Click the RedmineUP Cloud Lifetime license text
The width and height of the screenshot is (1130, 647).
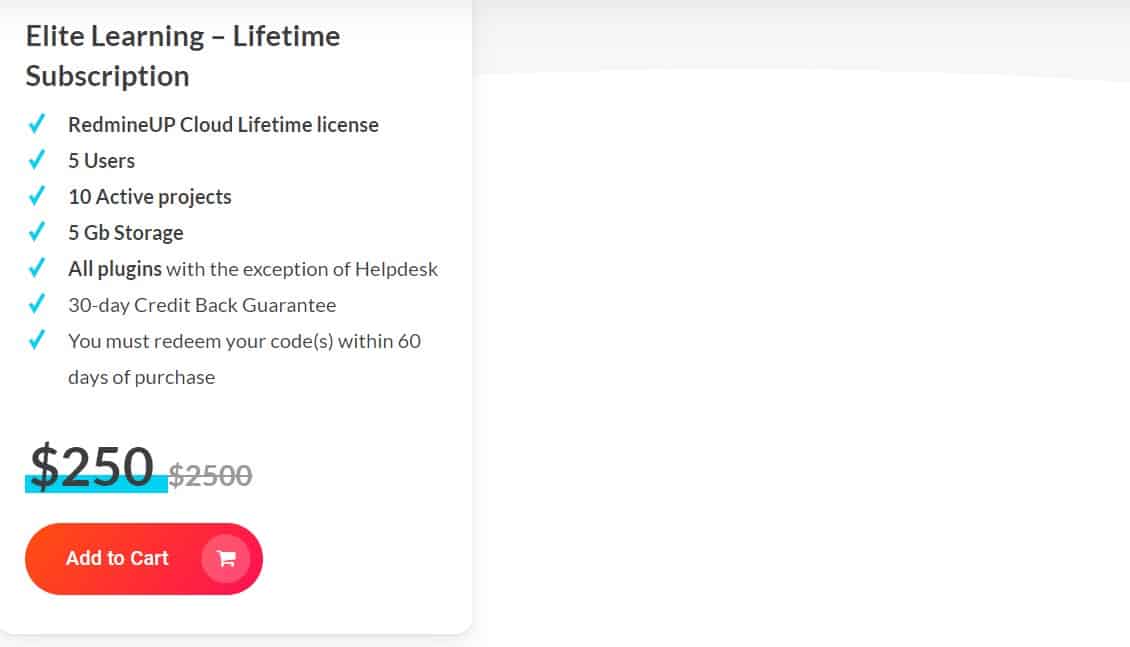pyautogui.click(x=223, y=124)
